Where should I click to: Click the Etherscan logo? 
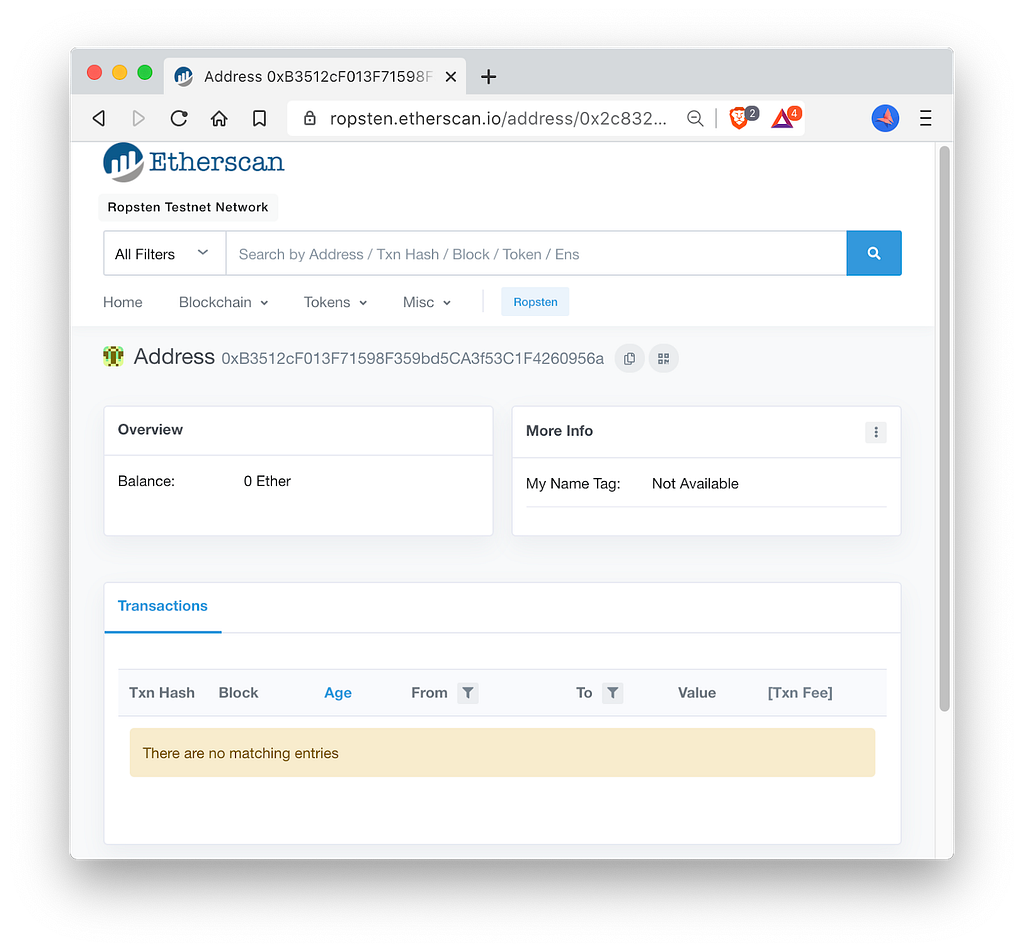[193, 162]
